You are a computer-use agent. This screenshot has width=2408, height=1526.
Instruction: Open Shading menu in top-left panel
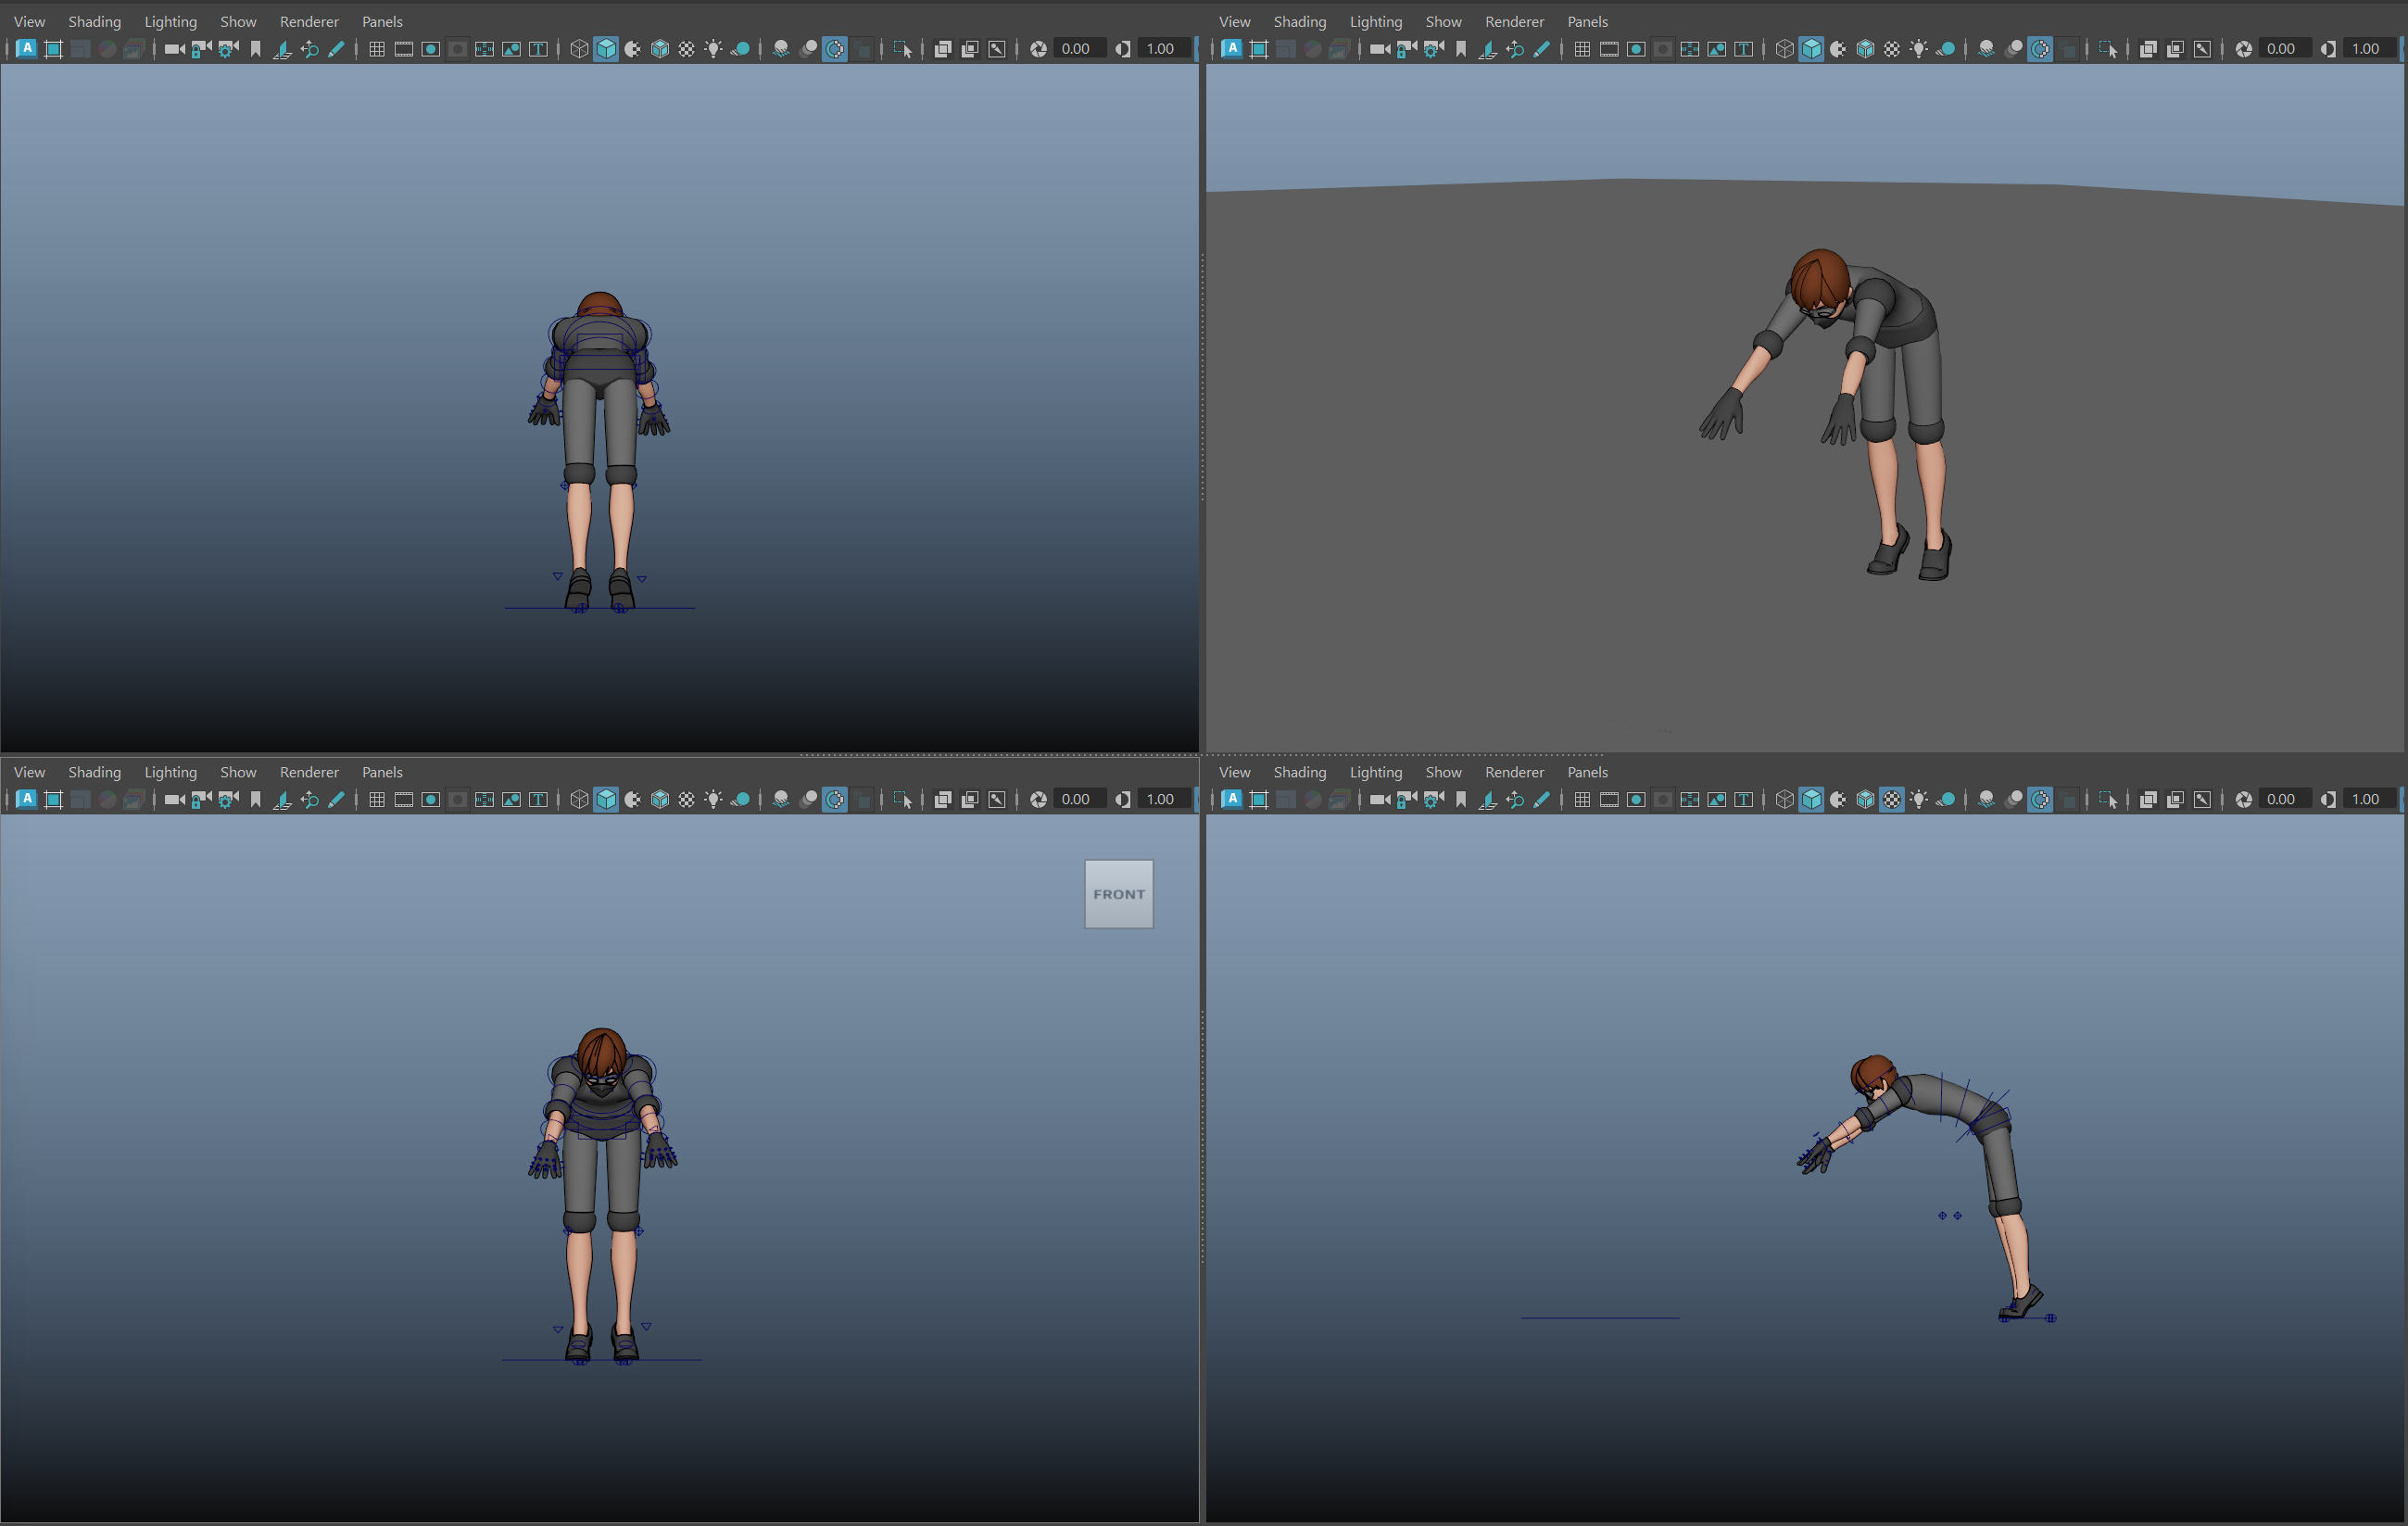[94, 21]
